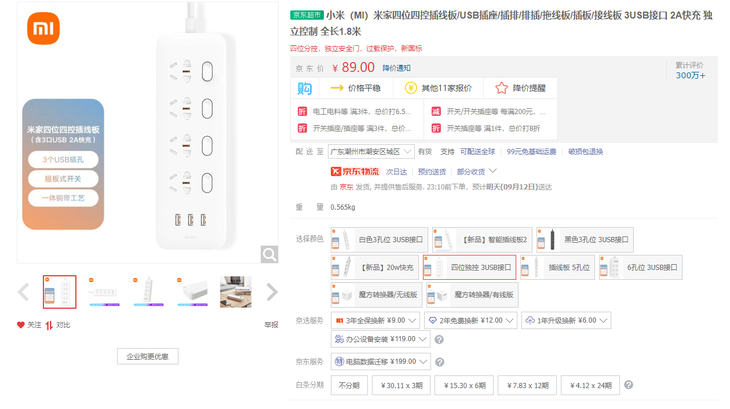Click the 企业购更优惠 button

click(148, 356)
